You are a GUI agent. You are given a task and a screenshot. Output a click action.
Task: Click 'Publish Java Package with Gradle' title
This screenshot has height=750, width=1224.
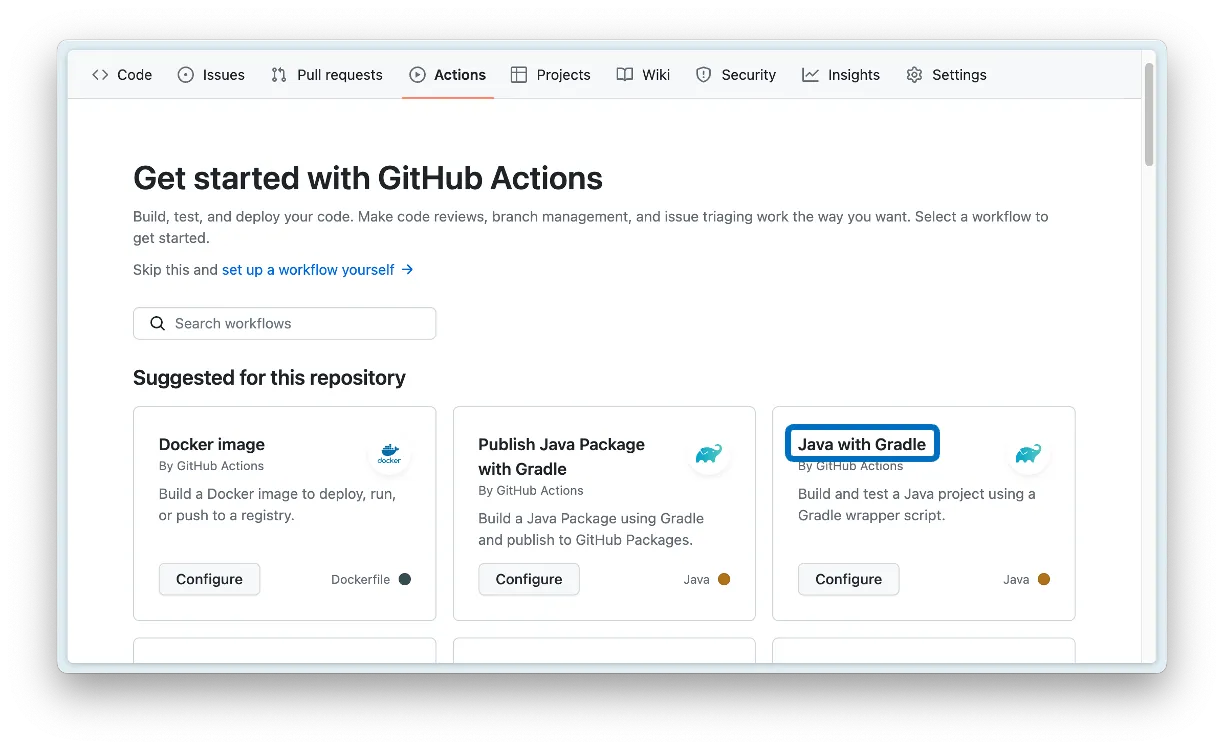561,457
